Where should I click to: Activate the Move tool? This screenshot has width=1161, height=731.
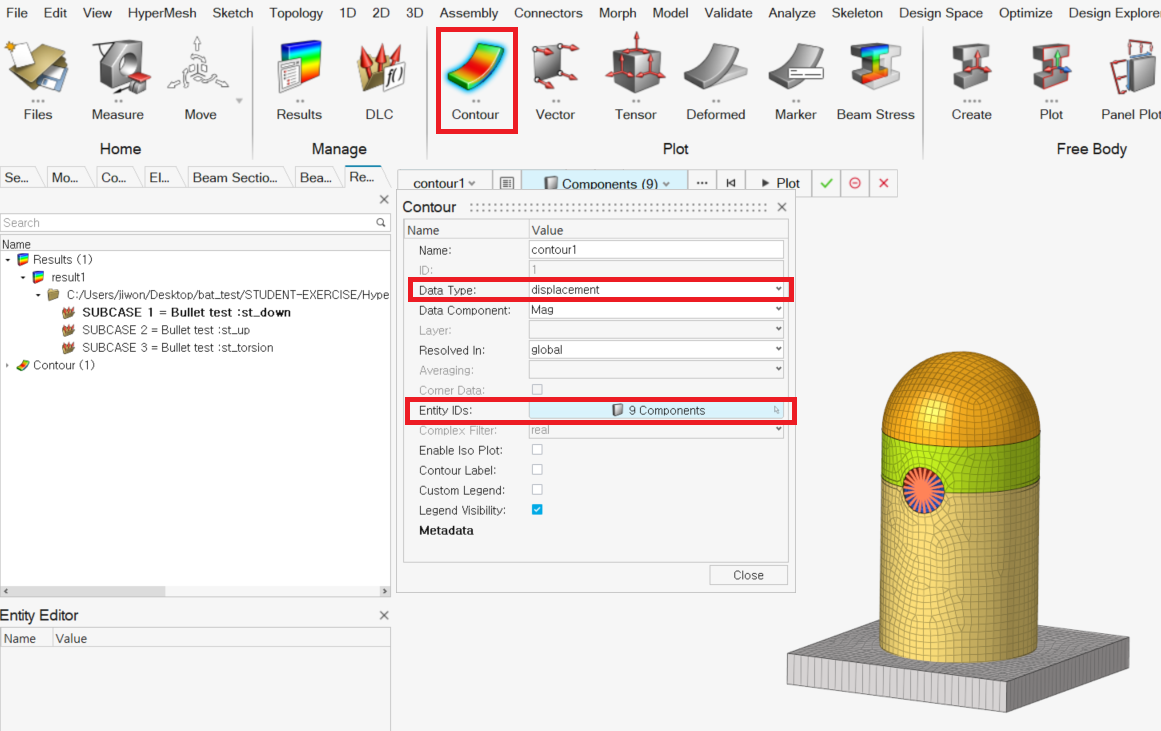pos(199,80)
